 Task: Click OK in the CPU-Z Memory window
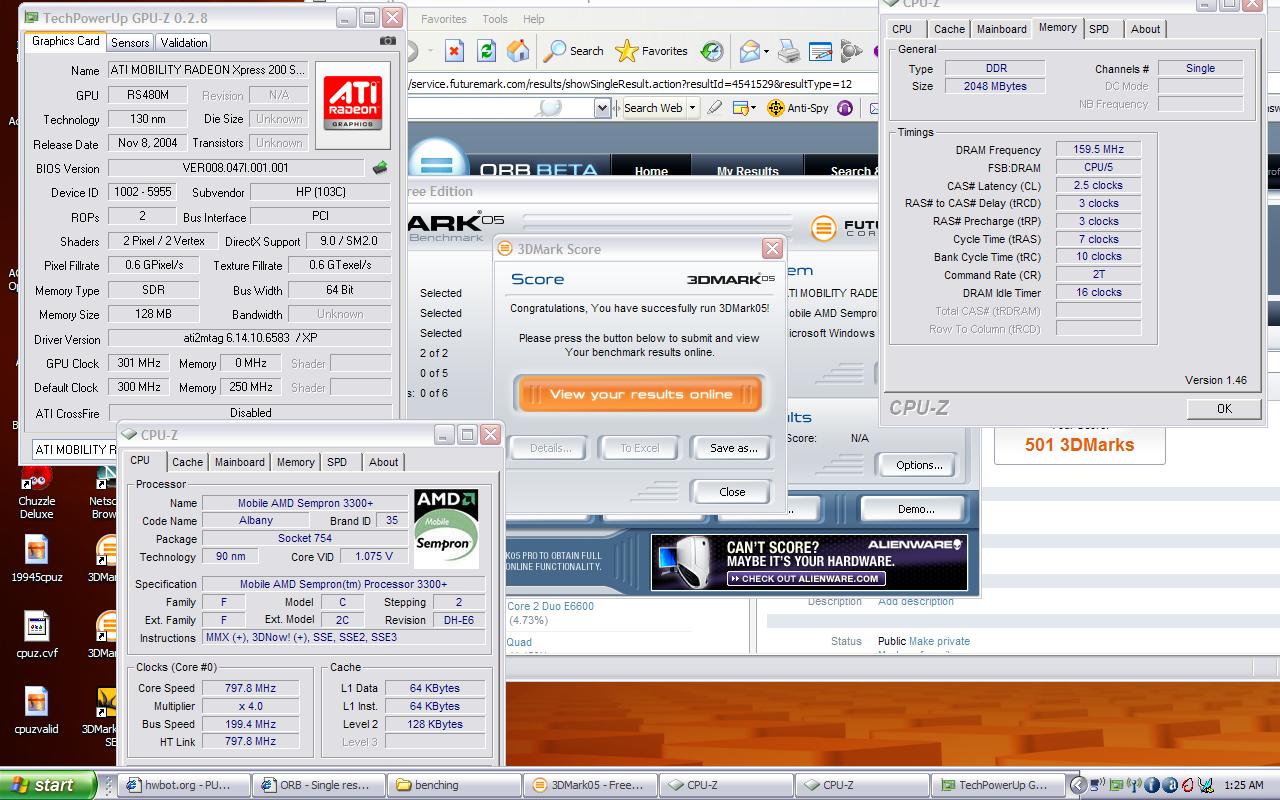1224,408
